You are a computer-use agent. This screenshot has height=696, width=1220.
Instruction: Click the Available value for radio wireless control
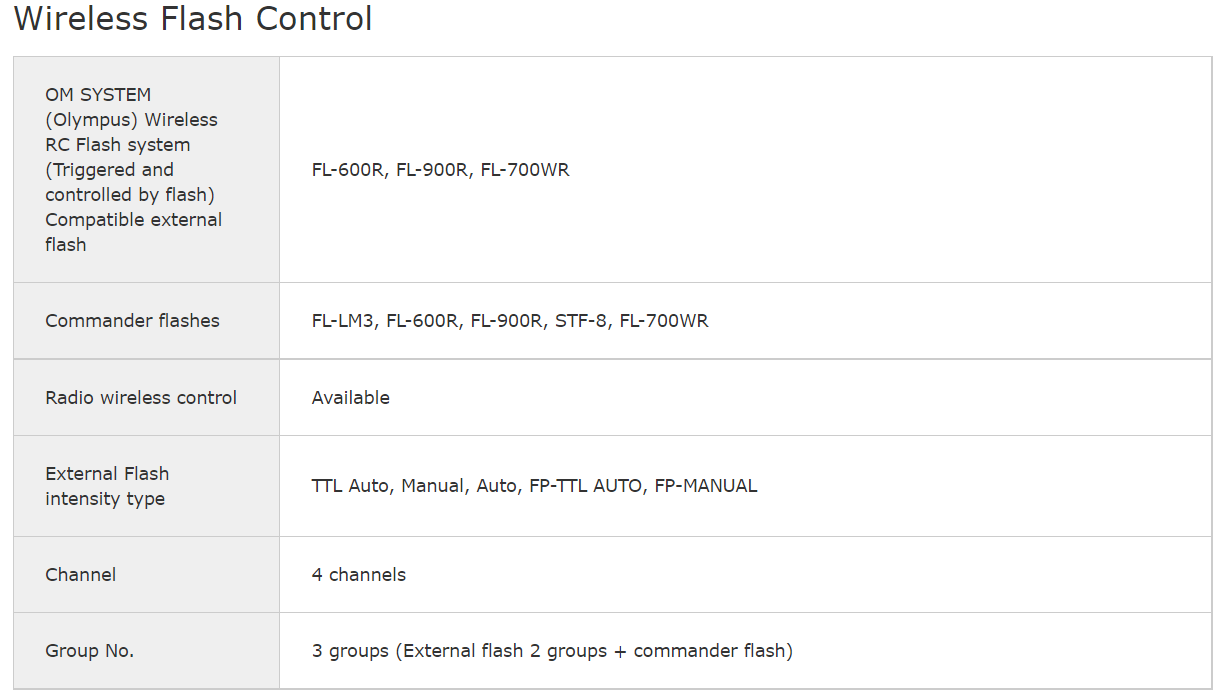(x=350, y=398)
